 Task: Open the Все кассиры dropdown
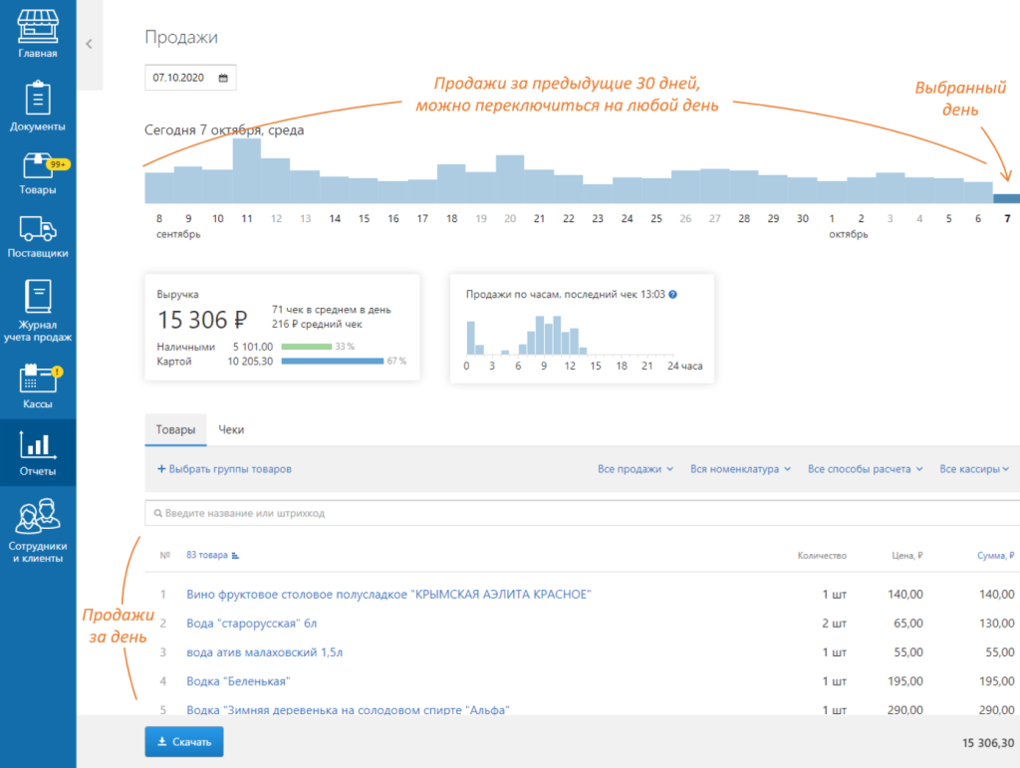pyautogui.click(x=974, y=469)
